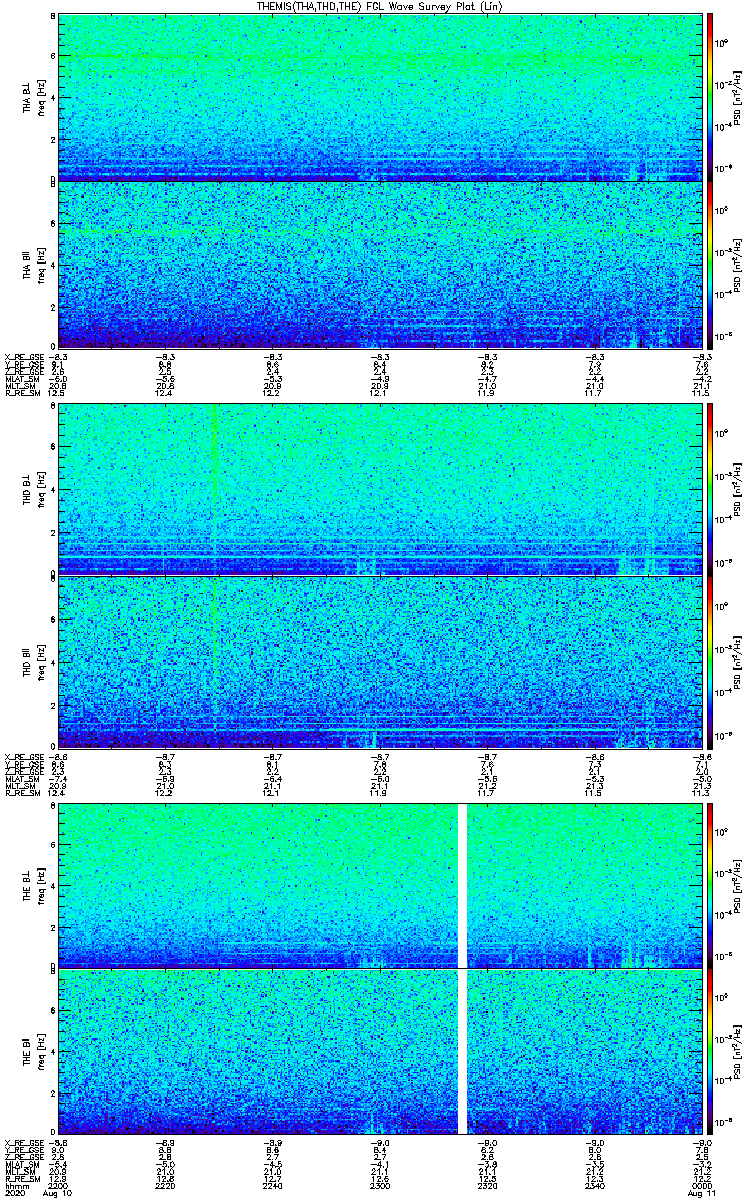This screenshot has height=1200, width=750.
Task: Click the white data gap in THE B⊥ panel
Action: [462, 885]
